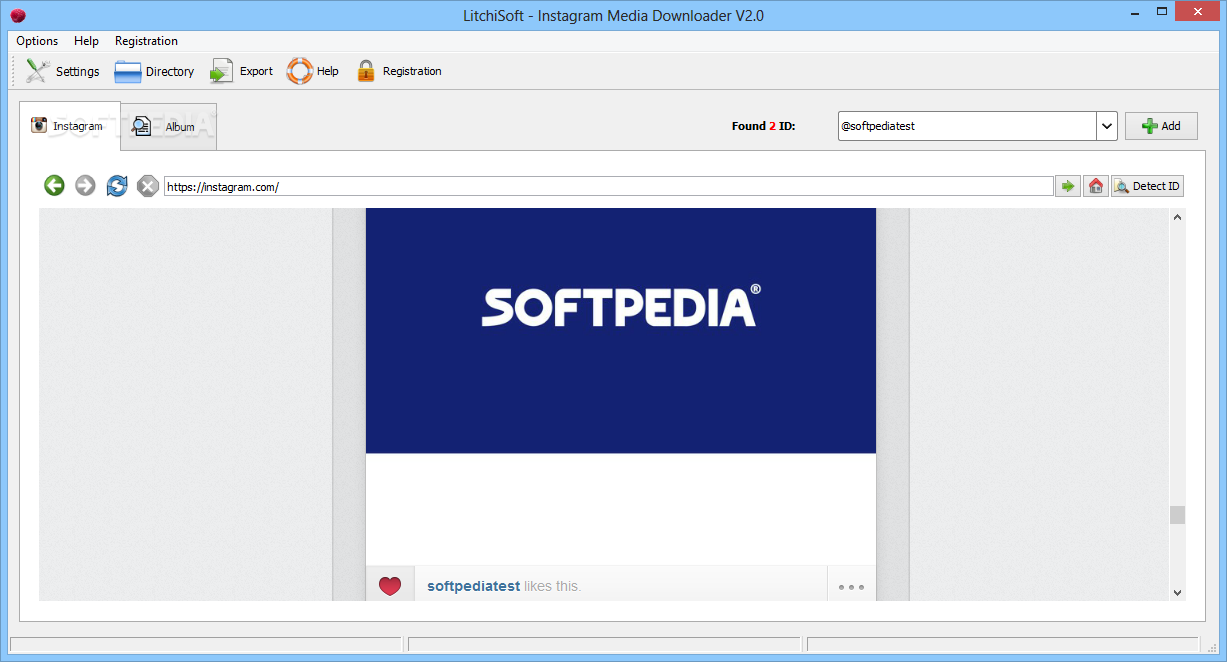Open the Help menu in menu bar
Screen dimensions: 1227x662
(86, 41)
